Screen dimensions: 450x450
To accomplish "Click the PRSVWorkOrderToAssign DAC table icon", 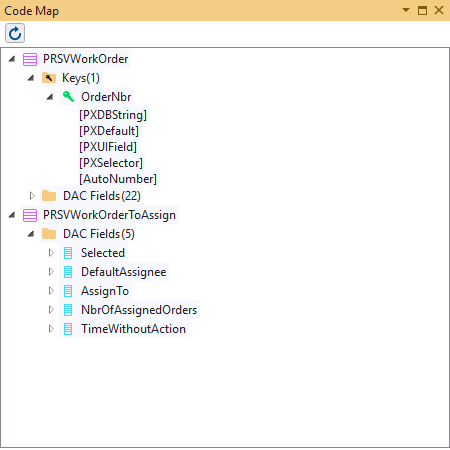I will click(x=30, y=215).
